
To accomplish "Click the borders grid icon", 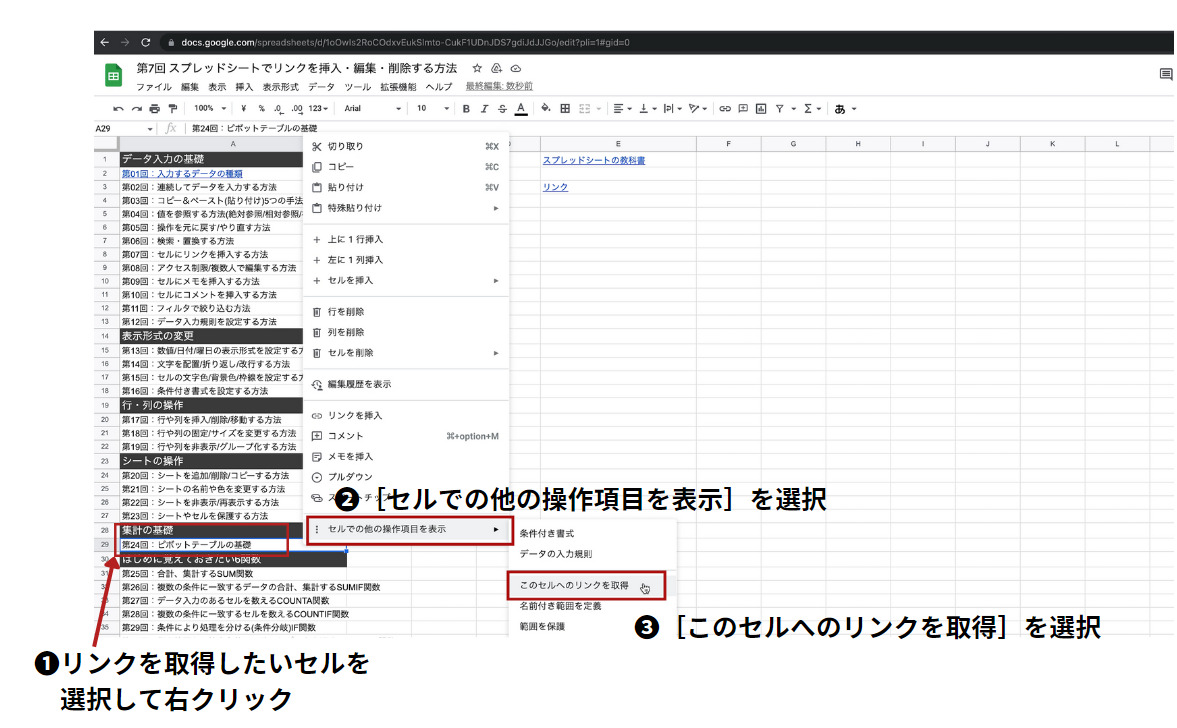I will pyautogui.click(x=565, y=108).
